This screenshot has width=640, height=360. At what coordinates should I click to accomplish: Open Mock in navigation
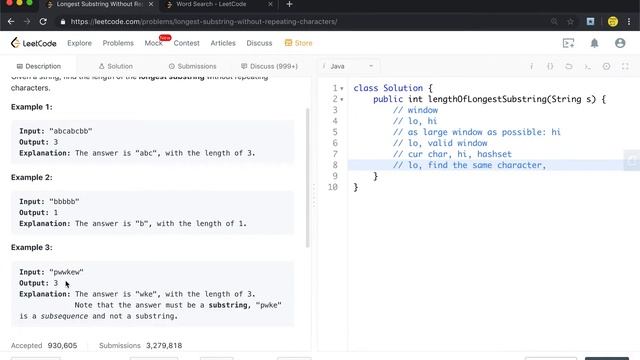(x=153, y=43)
